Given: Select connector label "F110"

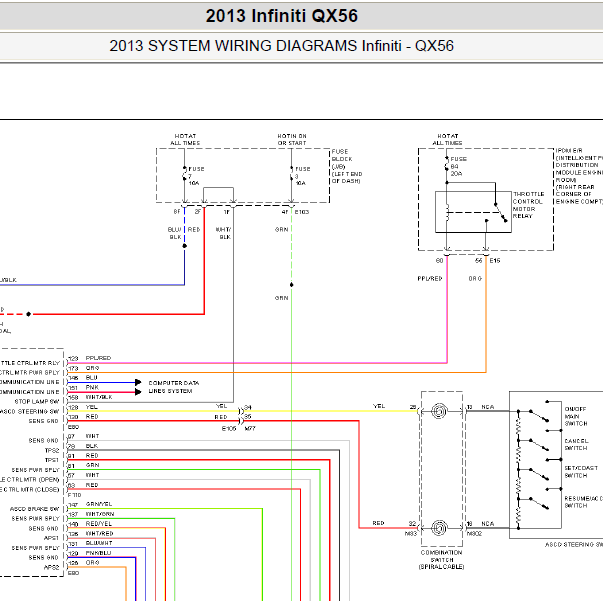Looking at the screenshot, I should [x=75, y=495].
